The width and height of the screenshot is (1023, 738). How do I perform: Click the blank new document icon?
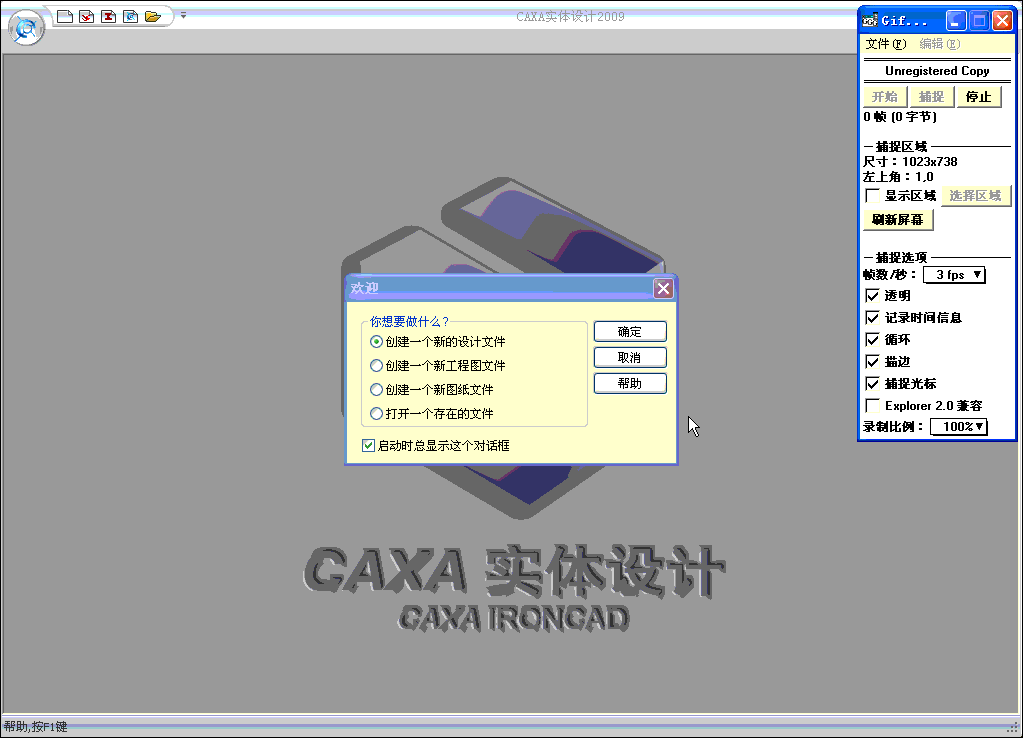(65, 16)
